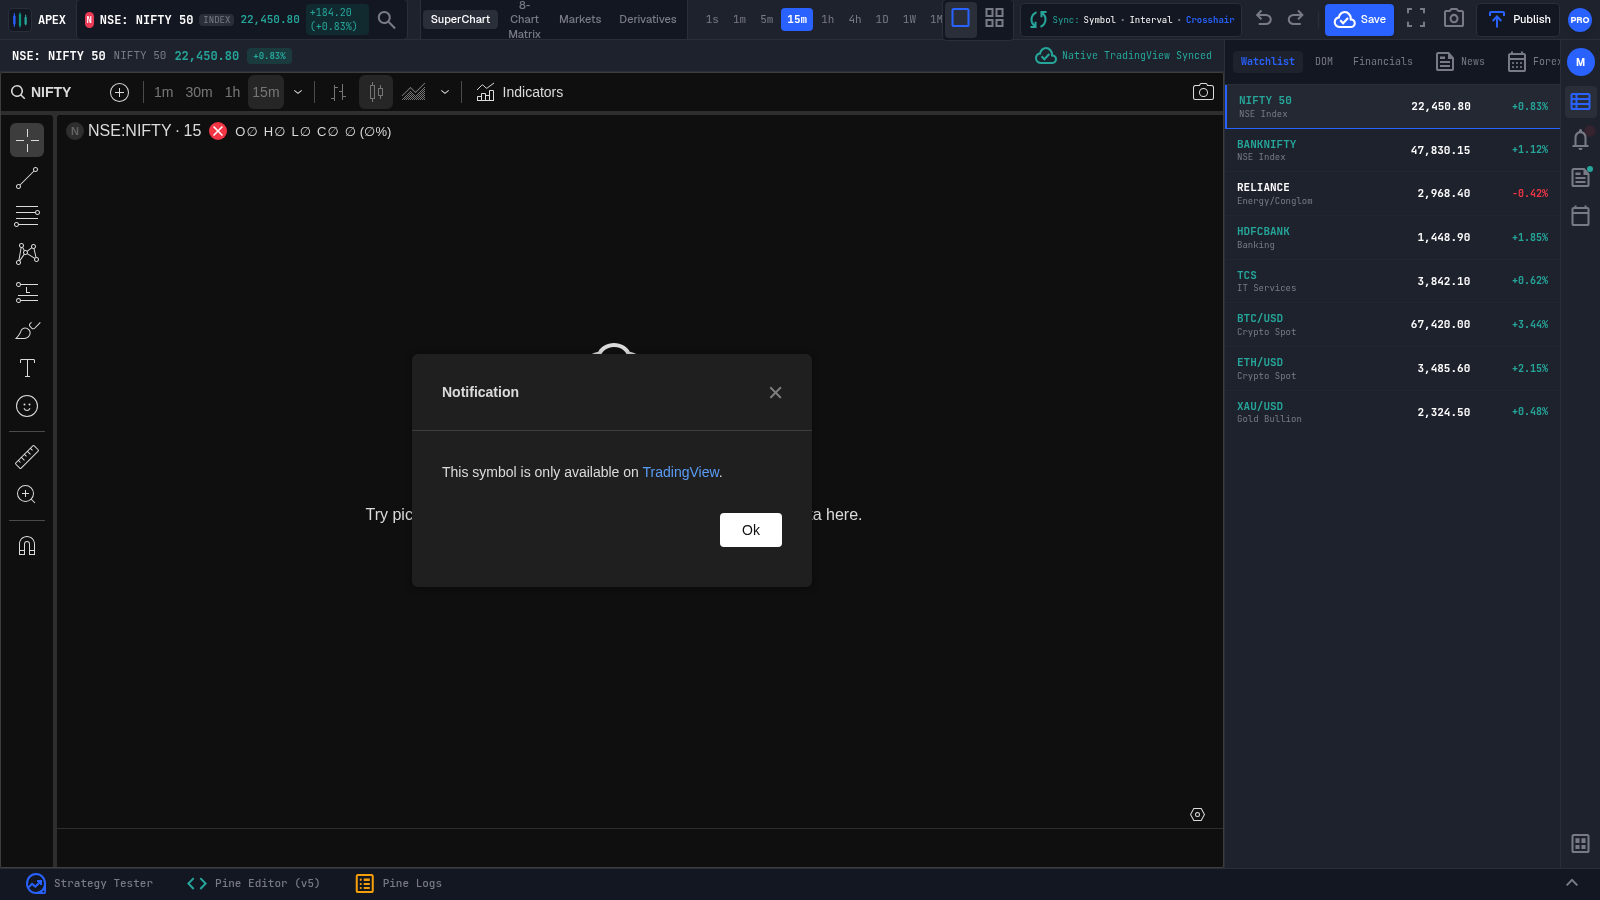This screenshot has height=900, width=1600.
Task: Open the Strategy Tester panel
Action: [90, 884]
